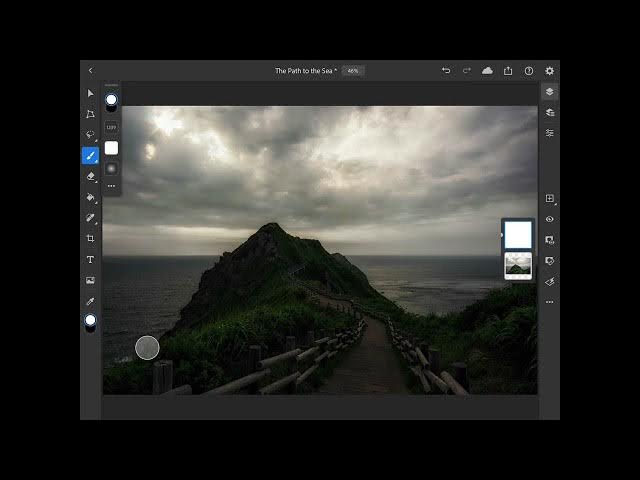This screenshot has height=480, width=640.
Task: Open the app settings gear
Action: pos(549,71)
